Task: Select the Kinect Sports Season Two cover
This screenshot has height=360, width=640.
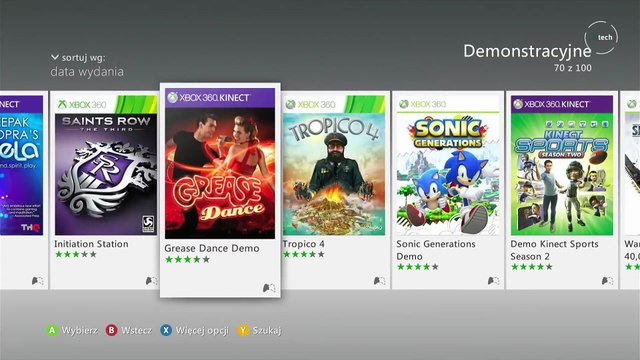Action: [562, 165]
